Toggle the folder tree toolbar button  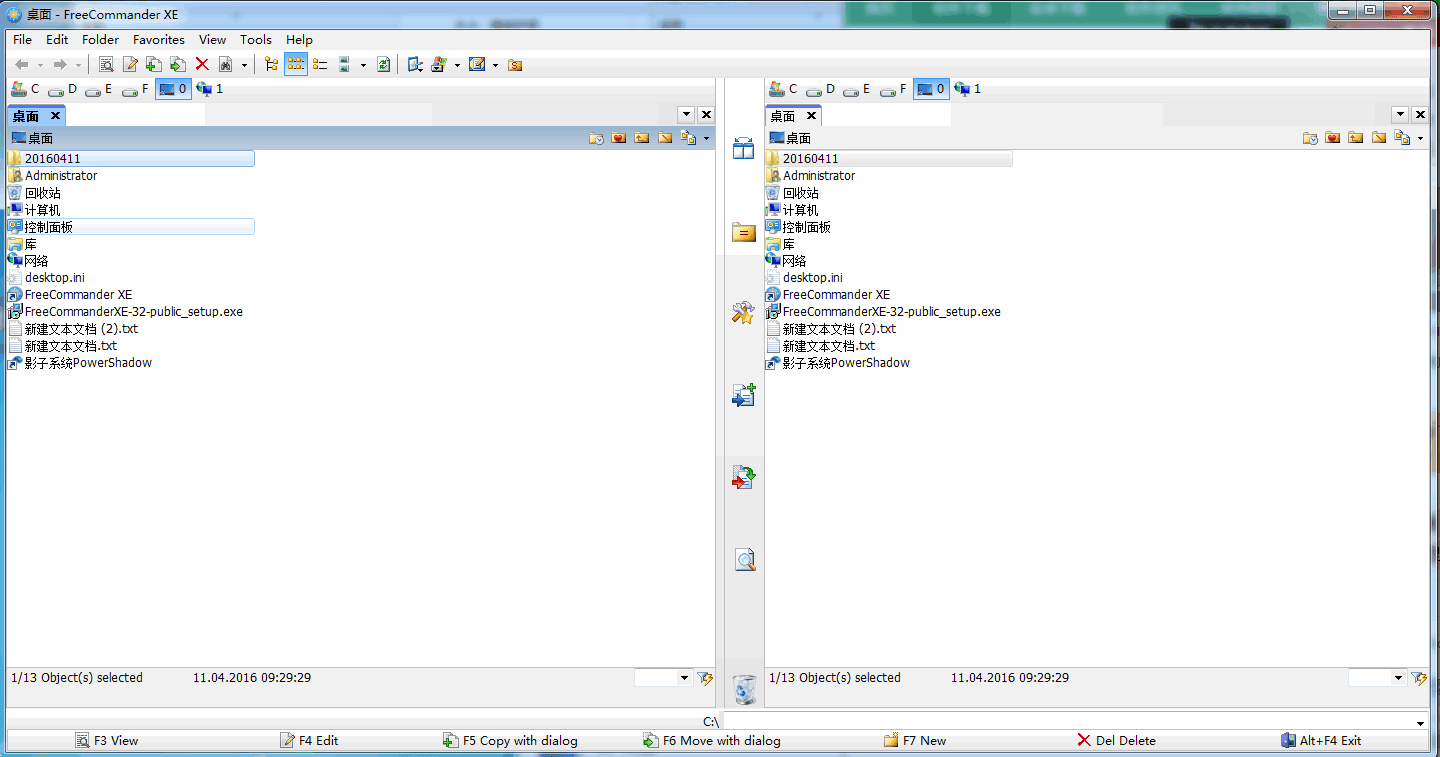(x=271, y=65)
